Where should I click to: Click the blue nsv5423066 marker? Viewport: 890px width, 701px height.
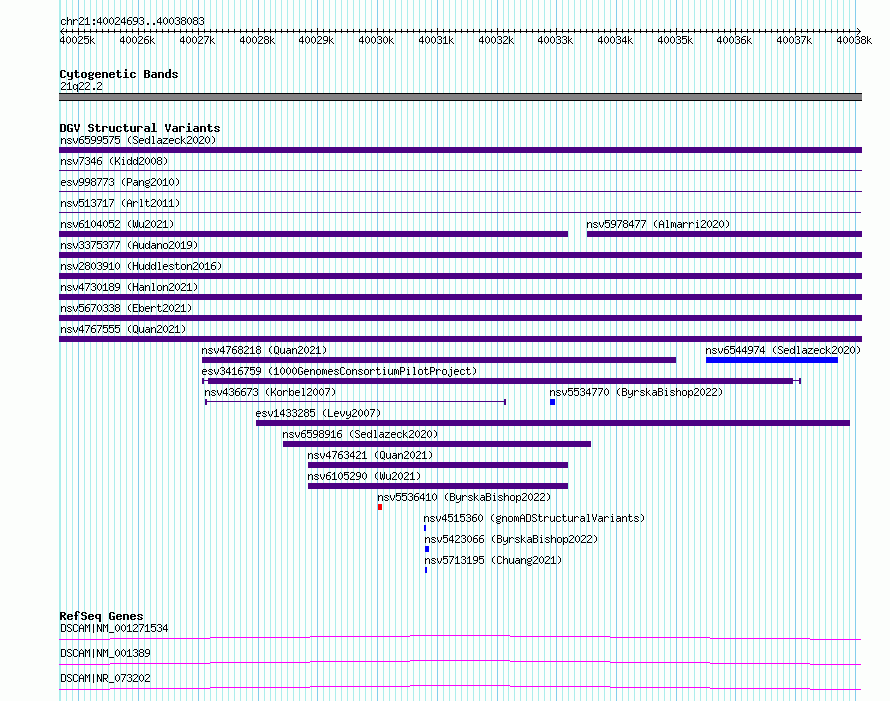(x=427, y=549)
